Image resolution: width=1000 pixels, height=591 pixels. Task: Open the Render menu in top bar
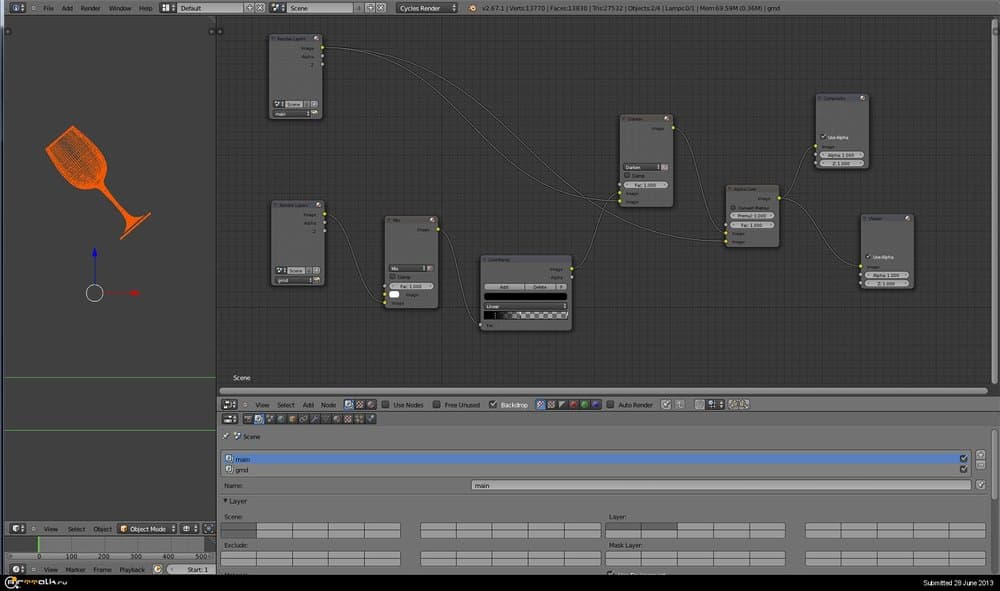(x=90, y=8)
